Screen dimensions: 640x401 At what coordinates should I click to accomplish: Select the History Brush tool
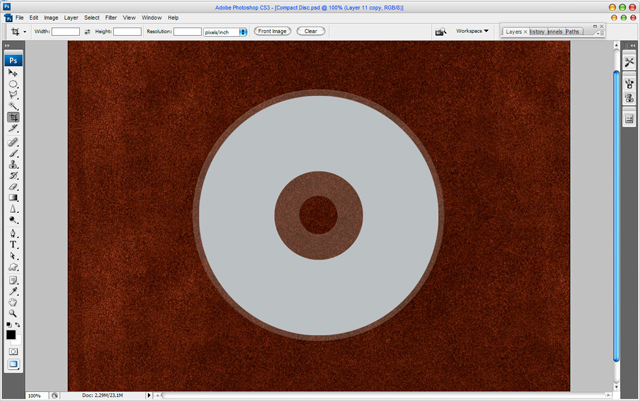(x=13, y=176)
